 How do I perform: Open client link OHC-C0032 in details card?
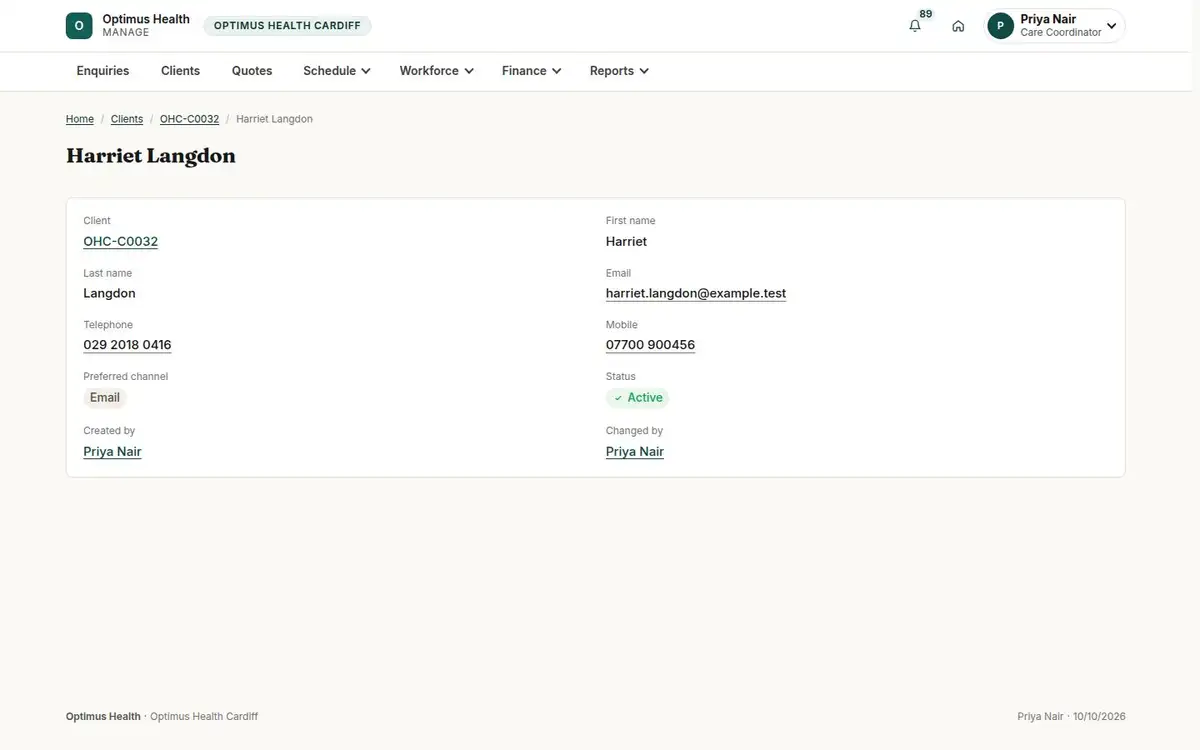click(121, 242)
